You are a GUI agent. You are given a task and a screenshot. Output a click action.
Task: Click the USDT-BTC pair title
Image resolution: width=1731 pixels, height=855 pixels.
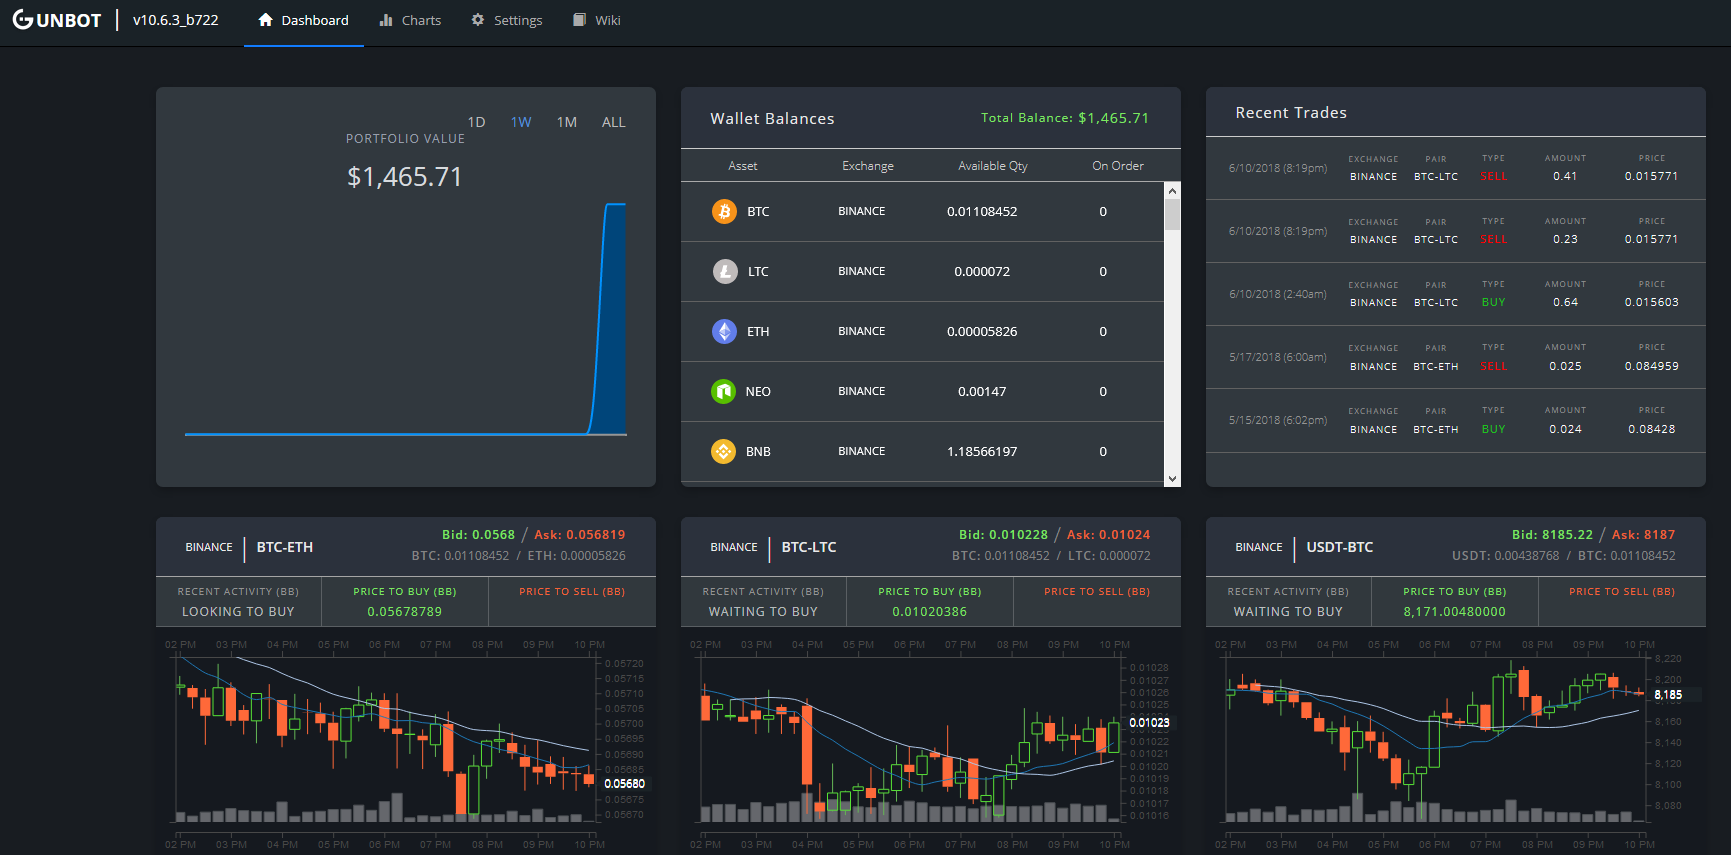1340,547
